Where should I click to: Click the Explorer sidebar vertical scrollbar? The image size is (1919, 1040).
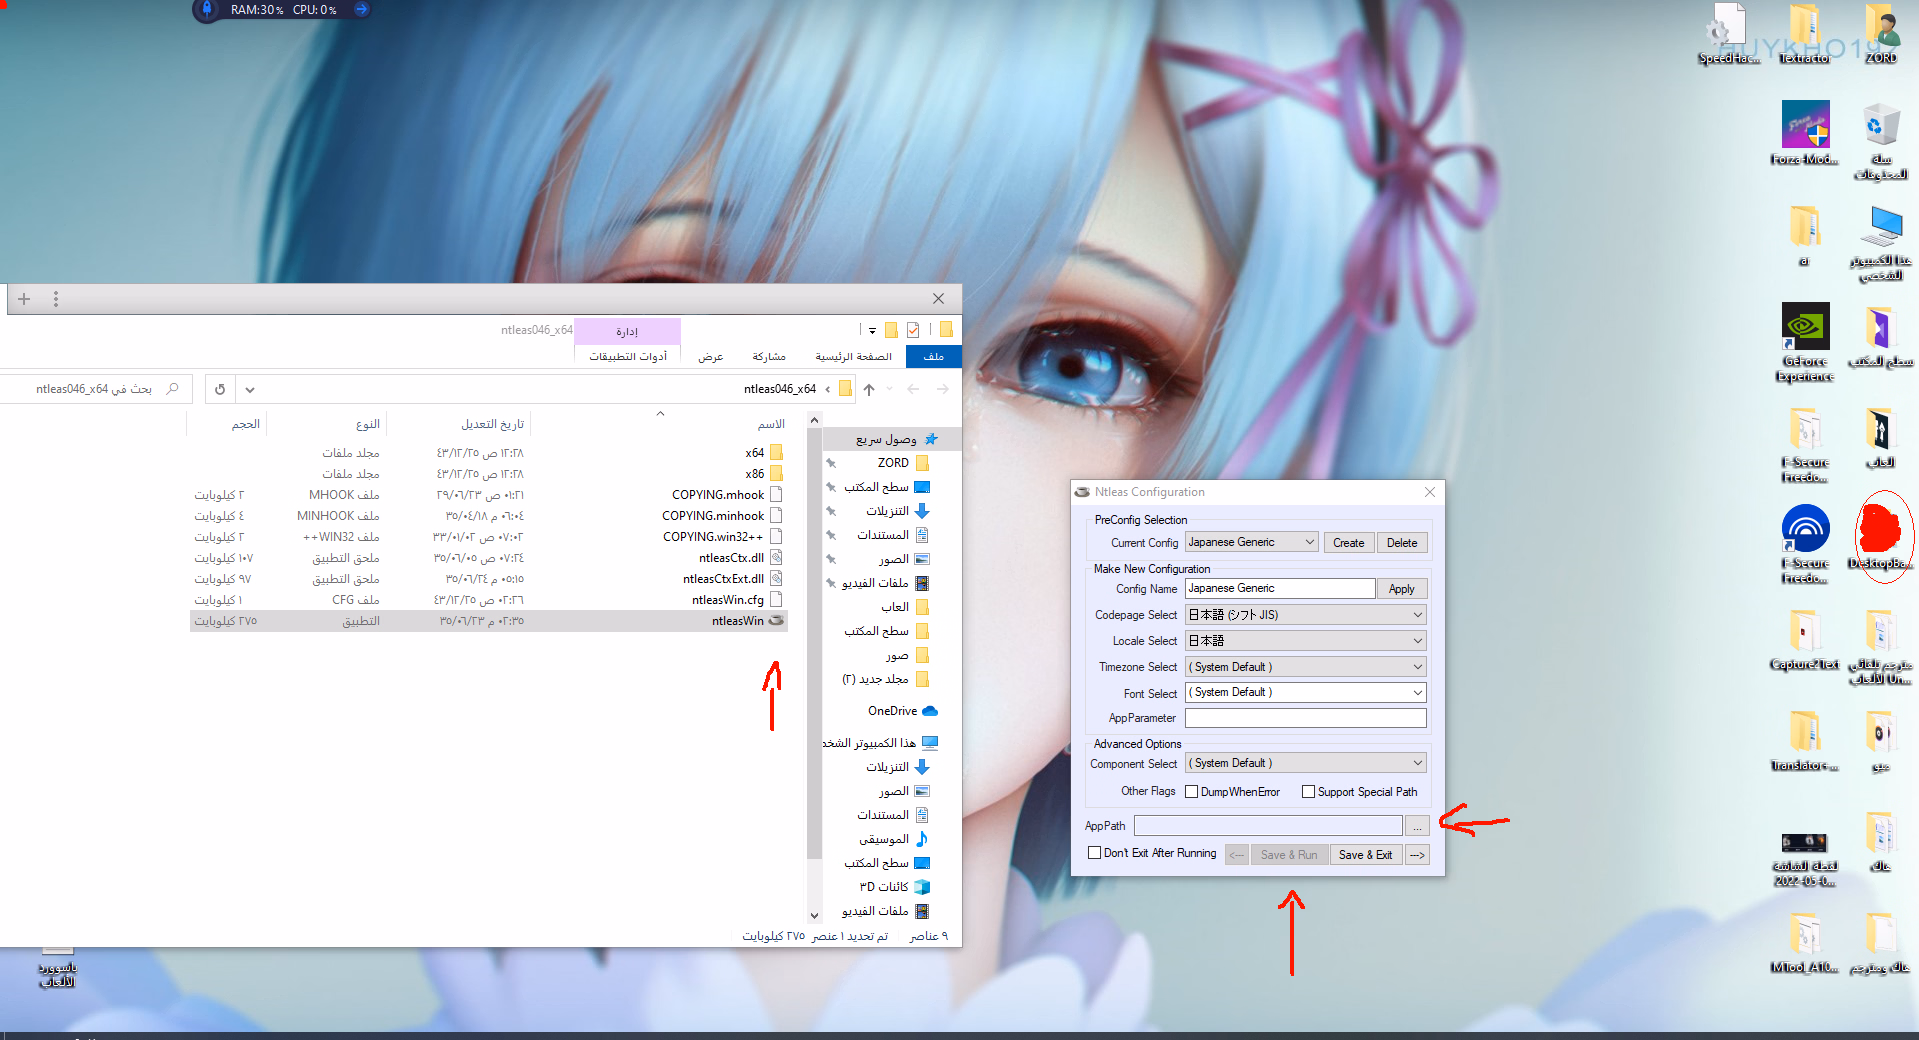[814, 660]
